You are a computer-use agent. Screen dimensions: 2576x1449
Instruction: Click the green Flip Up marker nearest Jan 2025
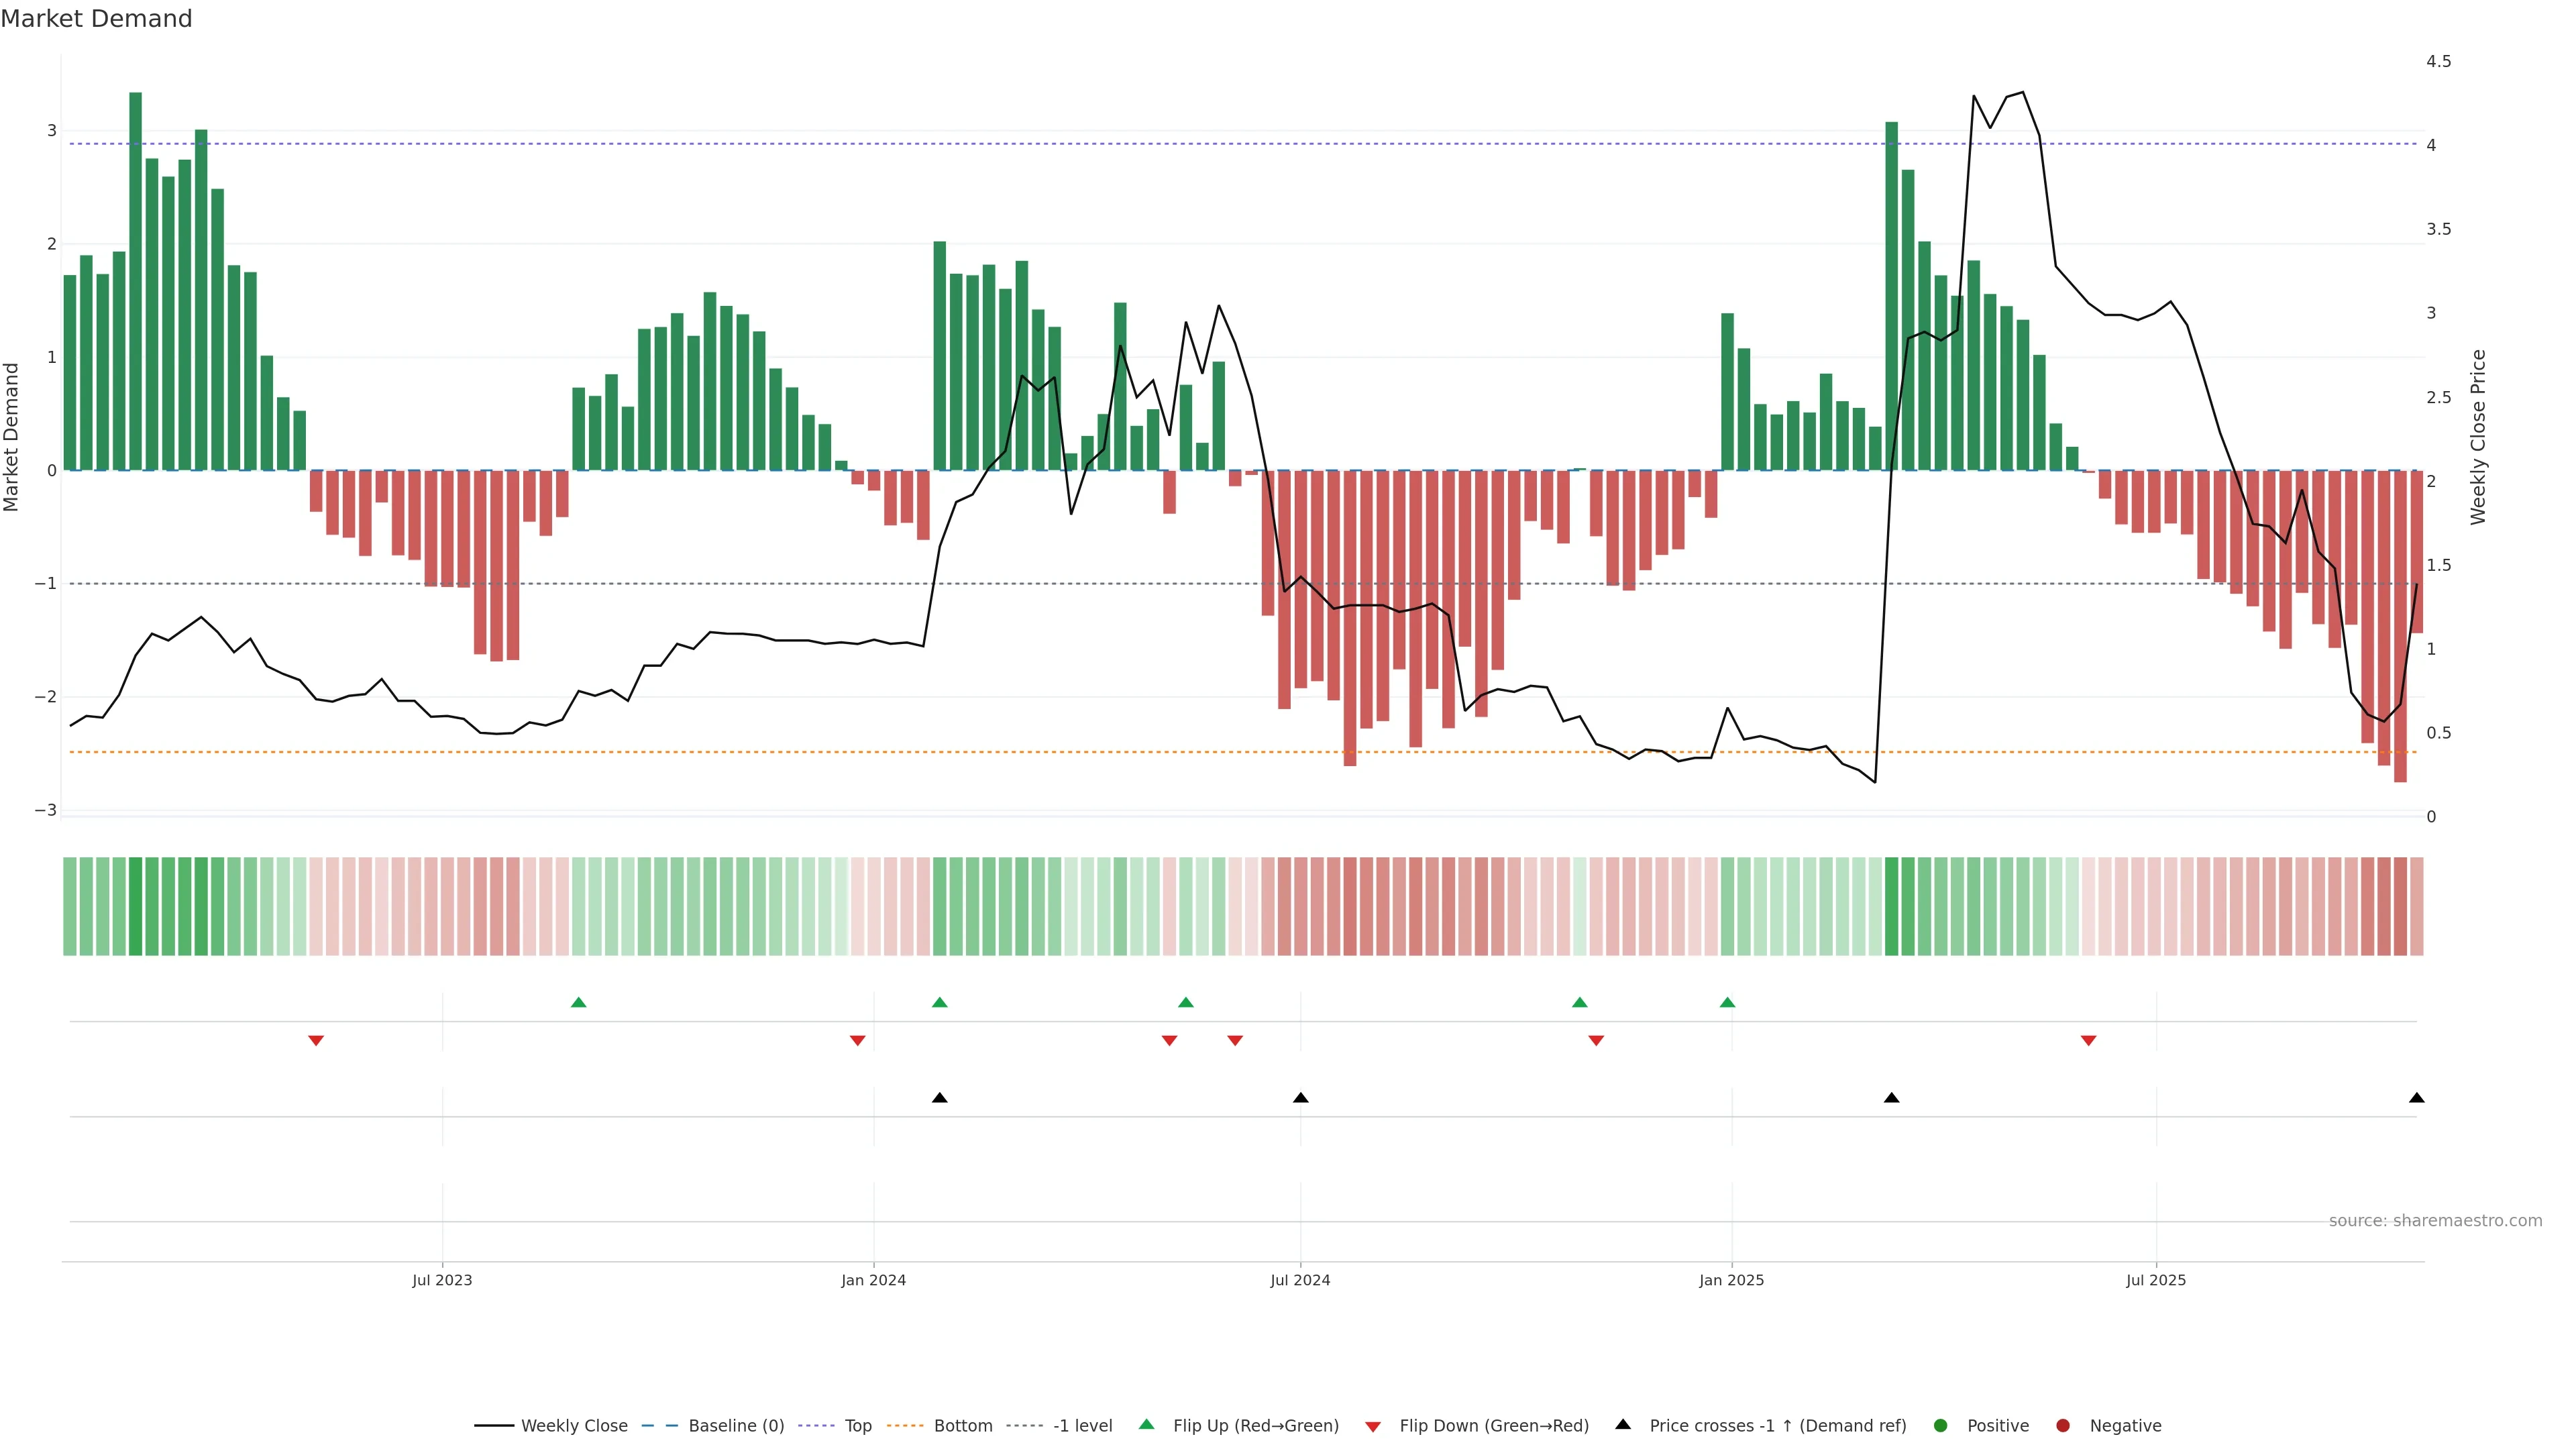[x=1727, y=1002]
